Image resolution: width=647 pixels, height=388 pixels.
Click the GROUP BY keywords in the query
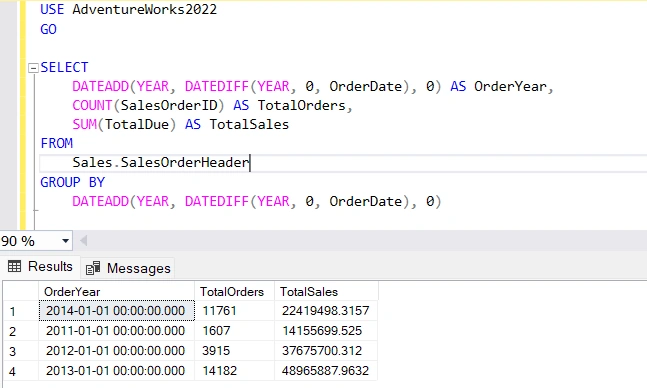73,182
